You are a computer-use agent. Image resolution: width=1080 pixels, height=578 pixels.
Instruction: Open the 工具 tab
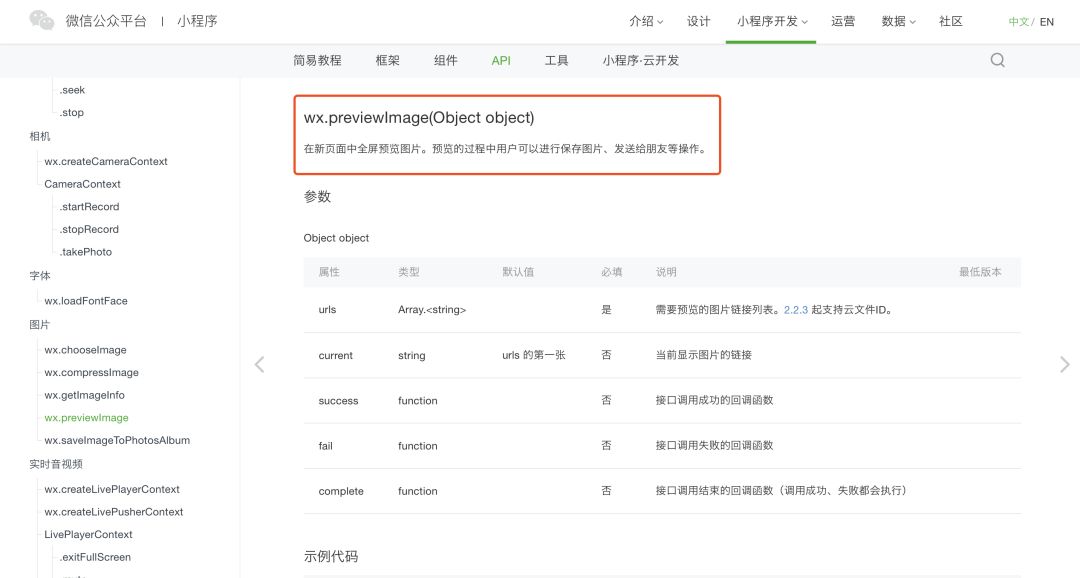557,61
